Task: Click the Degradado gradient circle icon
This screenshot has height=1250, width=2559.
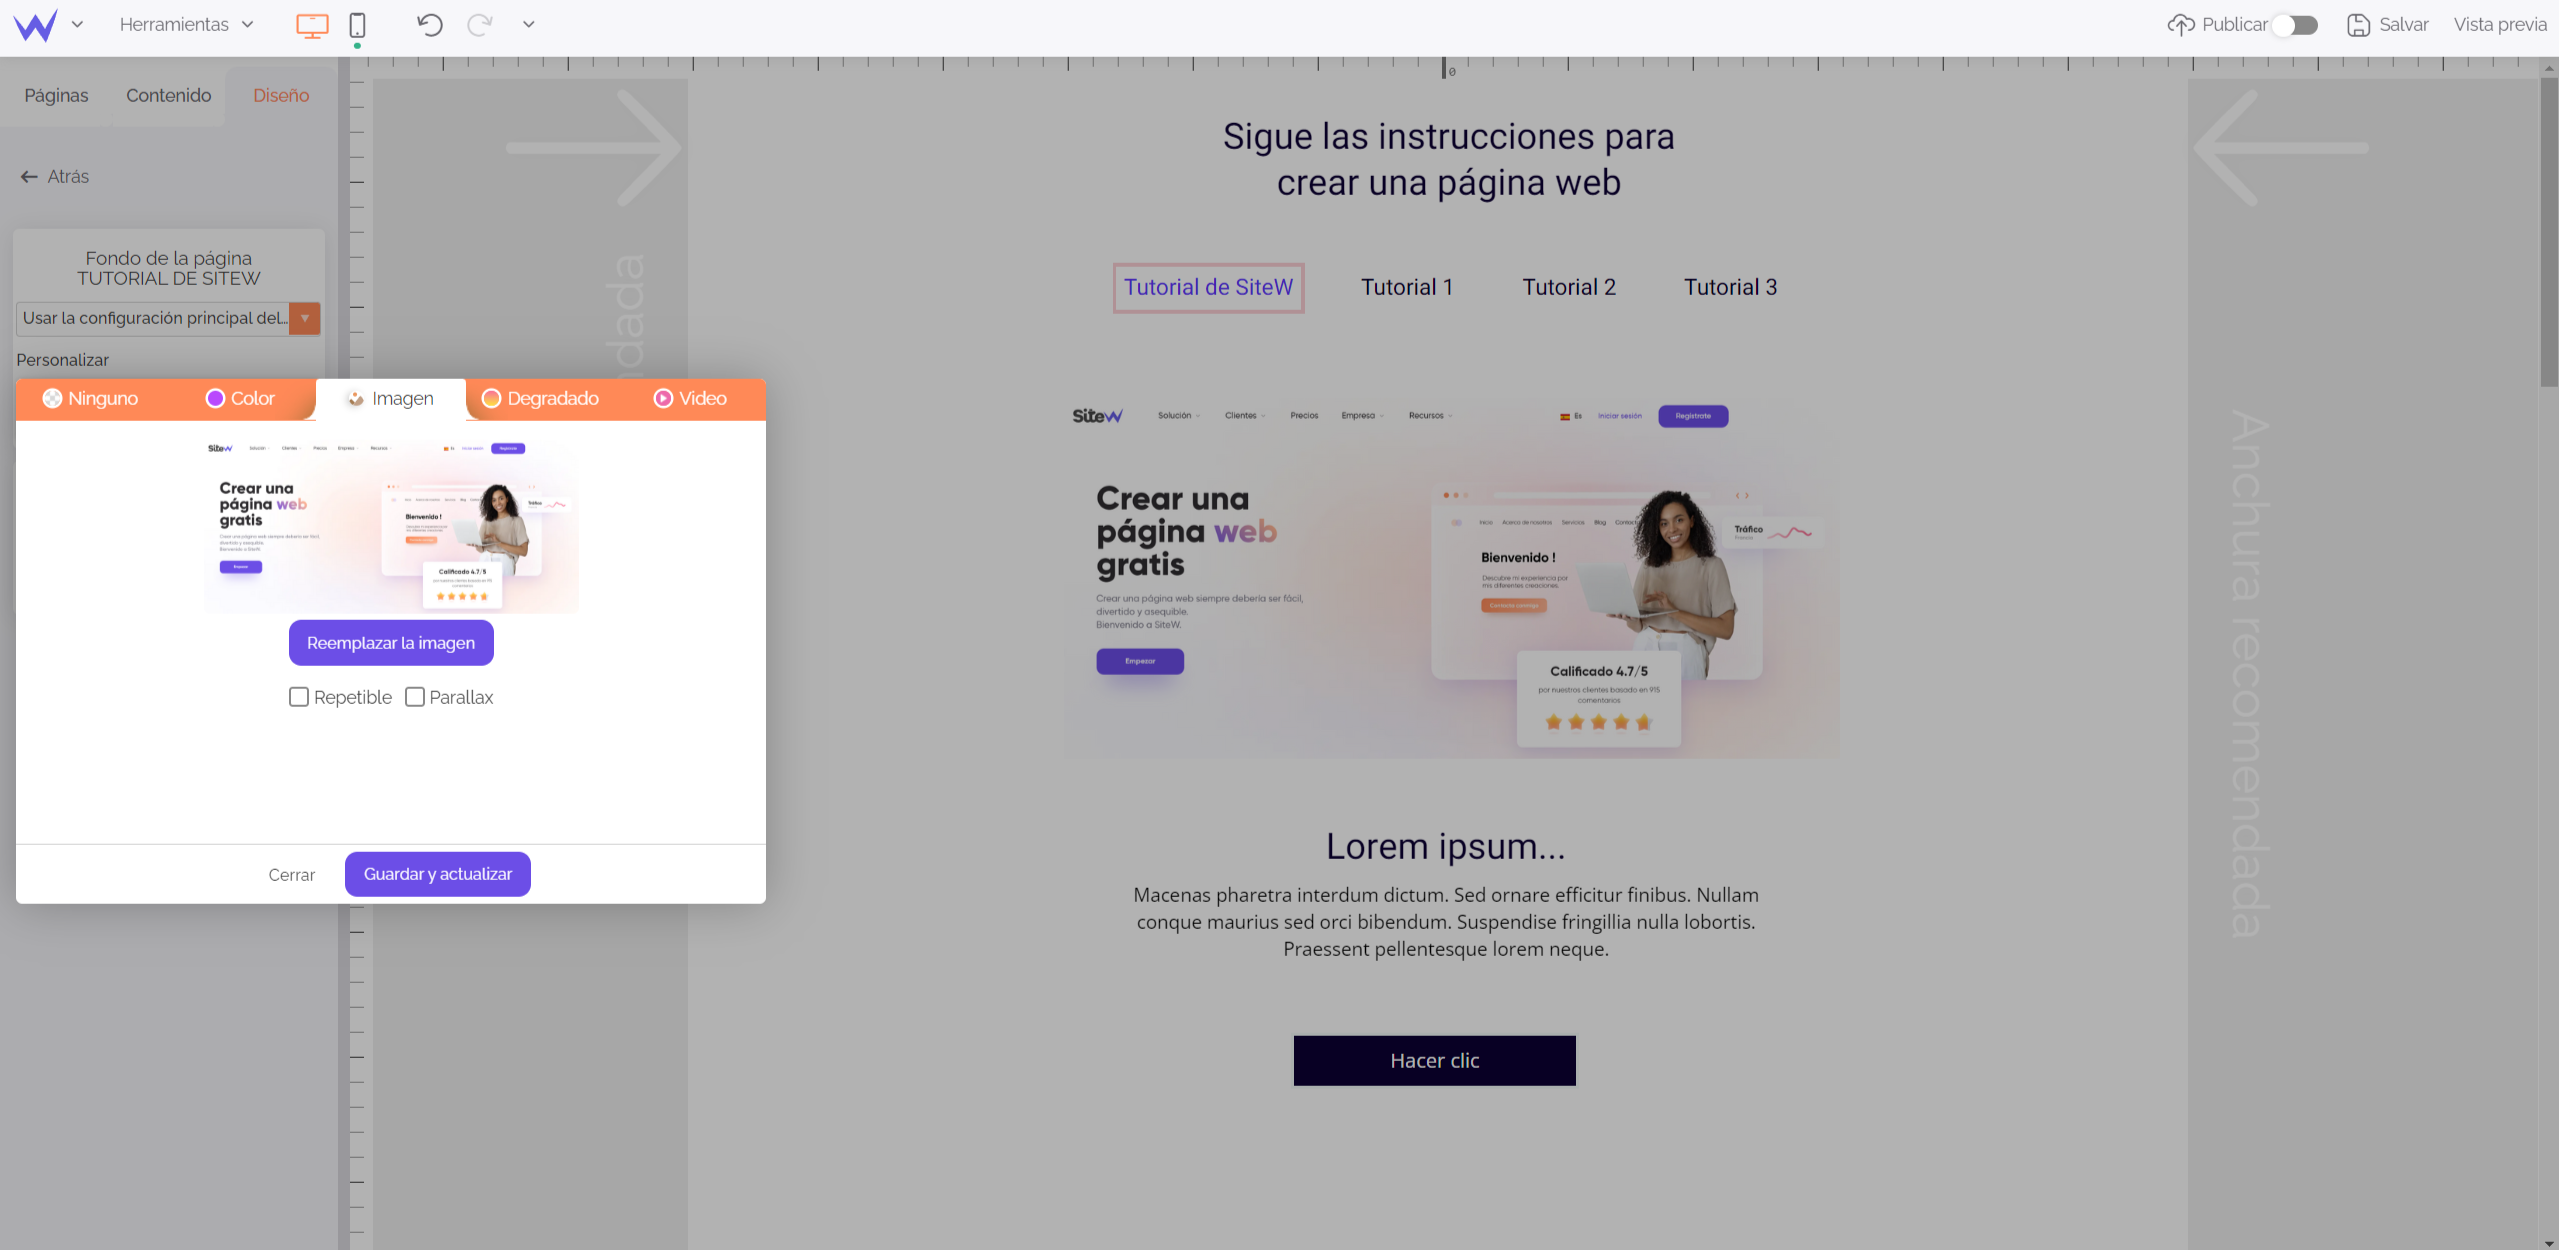Action: click(x=491, y=398)
